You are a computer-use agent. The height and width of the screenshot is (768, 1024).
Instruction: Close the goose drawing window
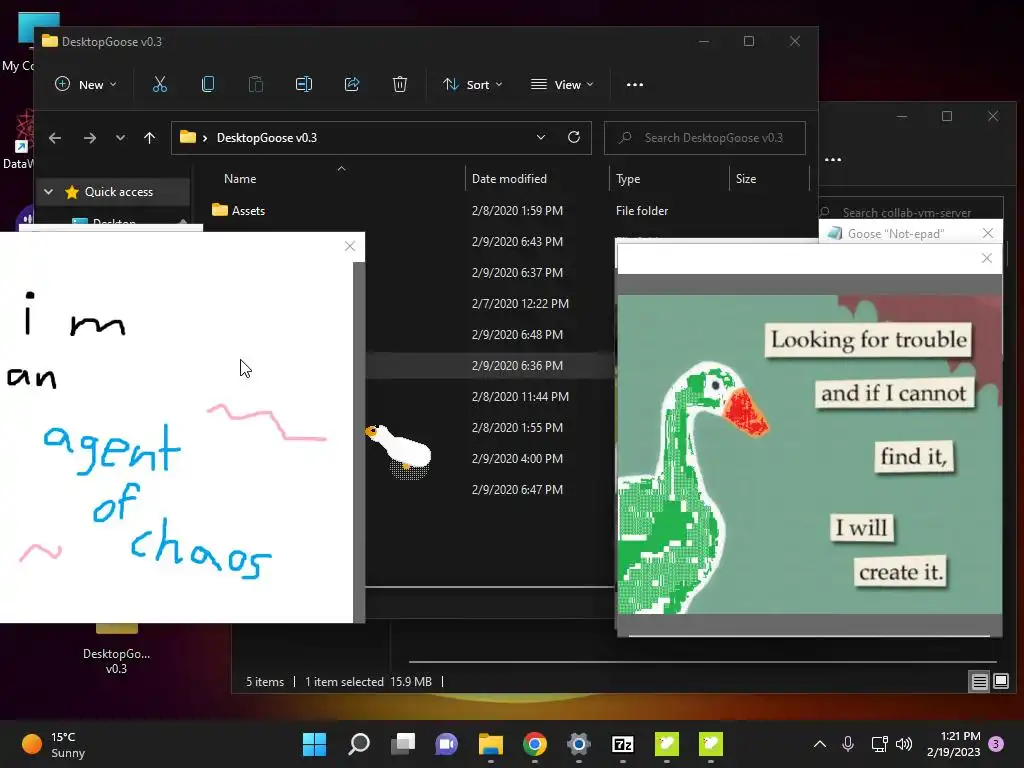coord(350,246)
